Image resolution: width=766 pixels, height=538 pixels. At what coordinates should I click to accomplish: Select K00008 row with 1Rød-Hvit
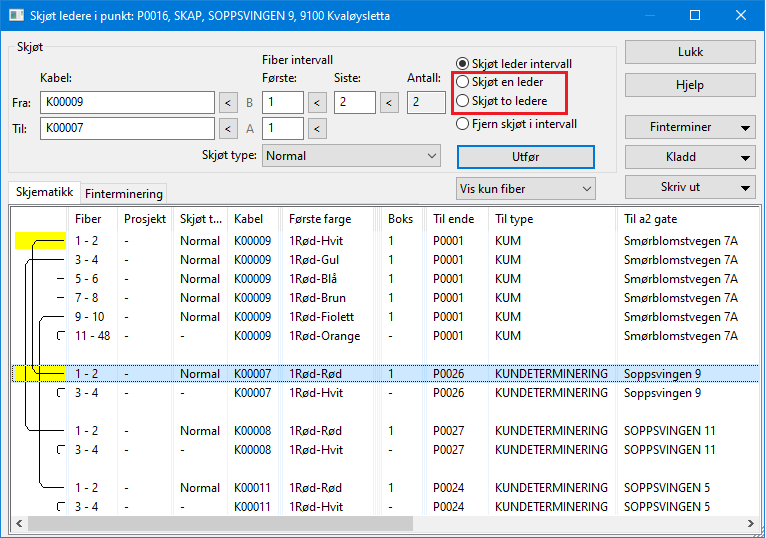[x=386, y=450]
